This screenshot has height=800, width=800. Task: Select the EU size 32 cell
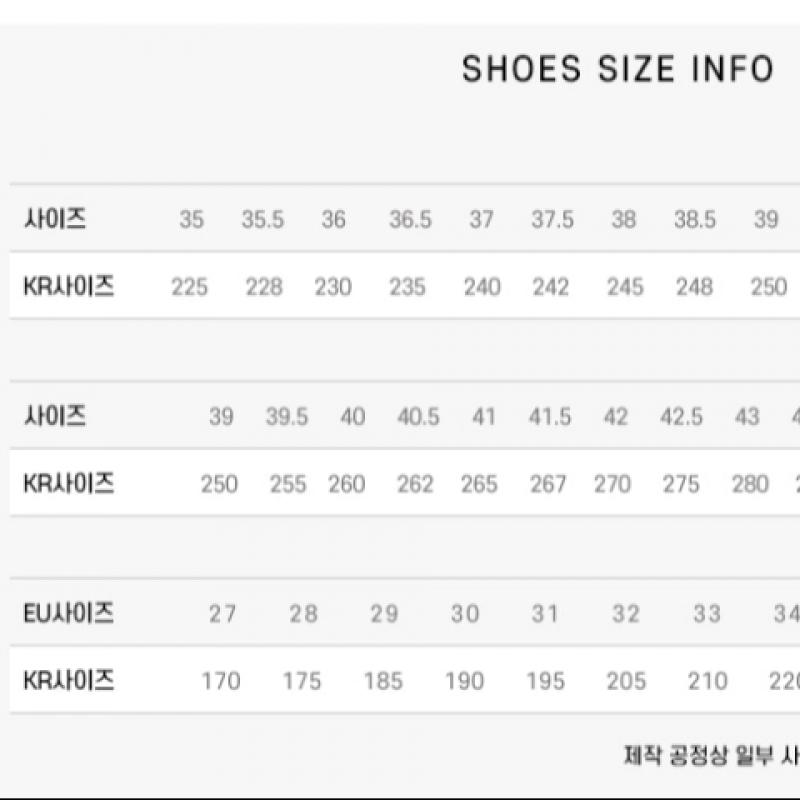click(626, 614)
